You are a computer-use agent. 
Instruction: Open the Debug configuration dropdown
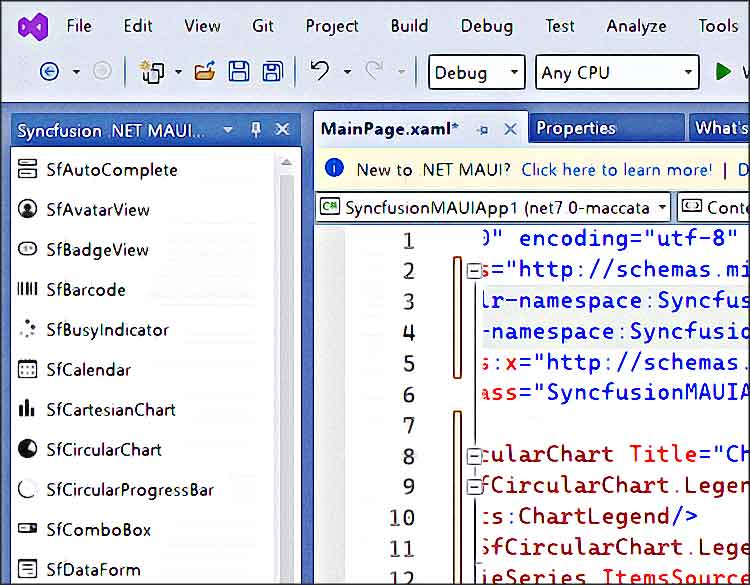pyautogui.click(x=477, y=72)
